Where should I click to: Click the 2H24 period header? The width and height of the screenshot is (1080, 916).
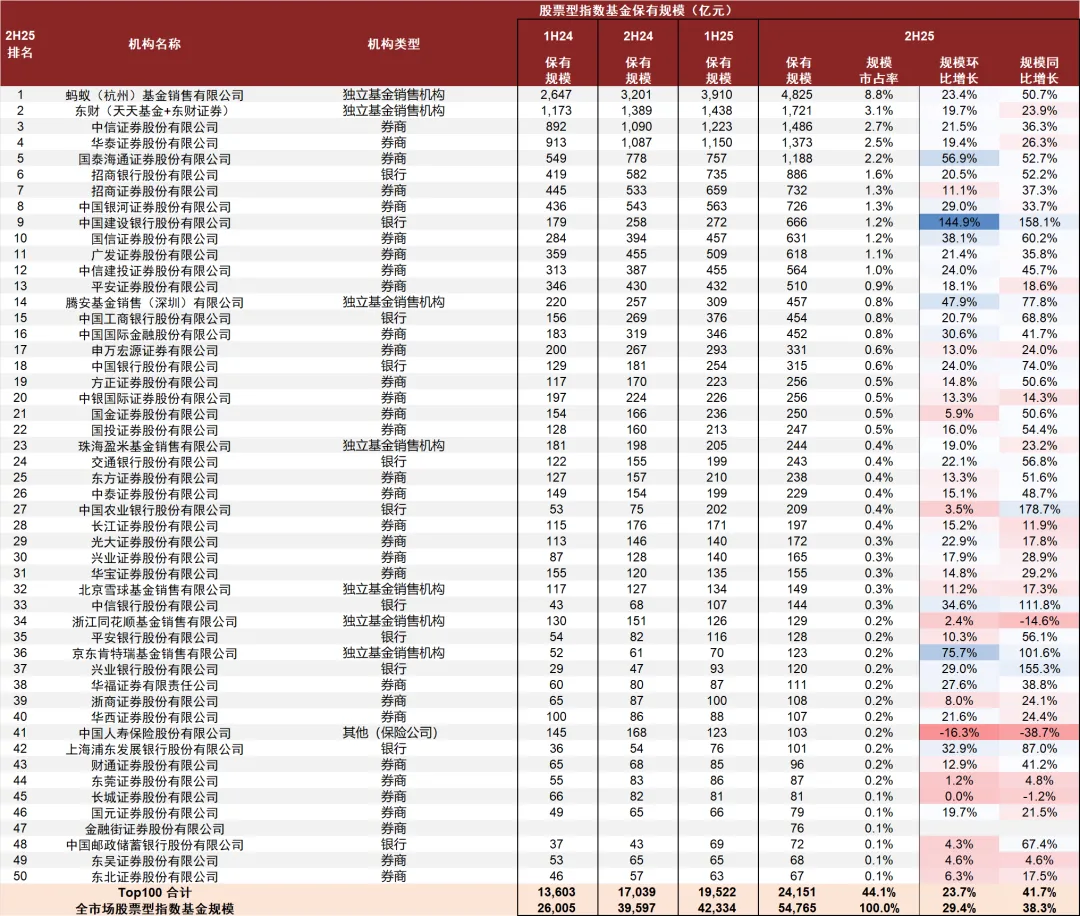tap(638, 36)
